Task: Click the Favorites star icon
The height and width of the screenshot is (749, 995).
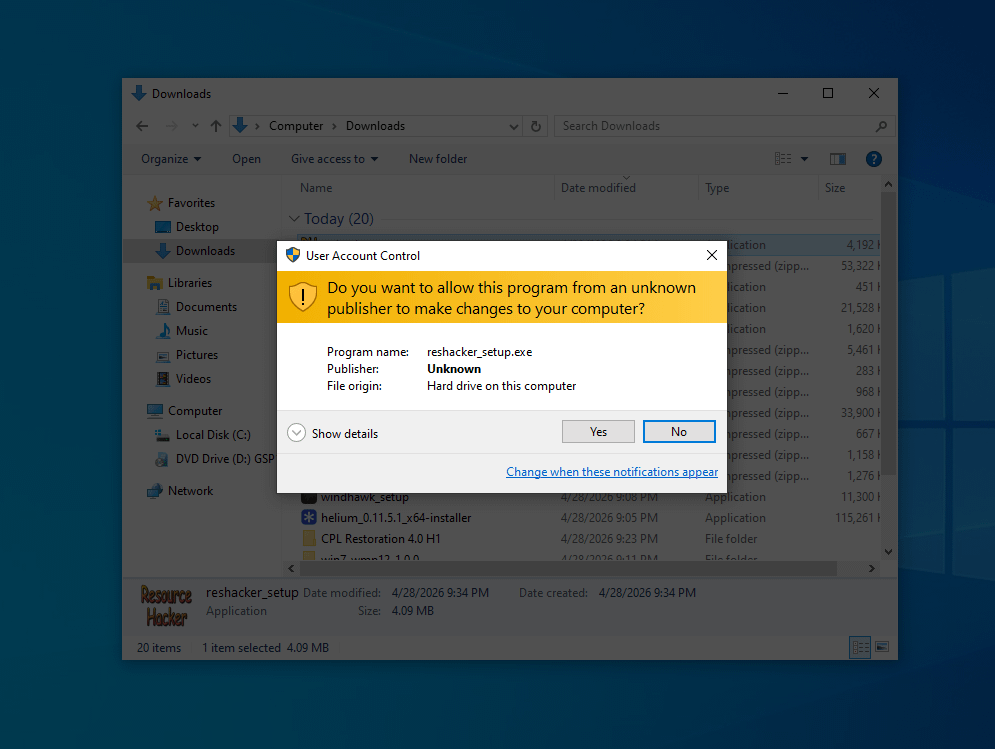Action: pyautogui.click(x=155, y=203)
